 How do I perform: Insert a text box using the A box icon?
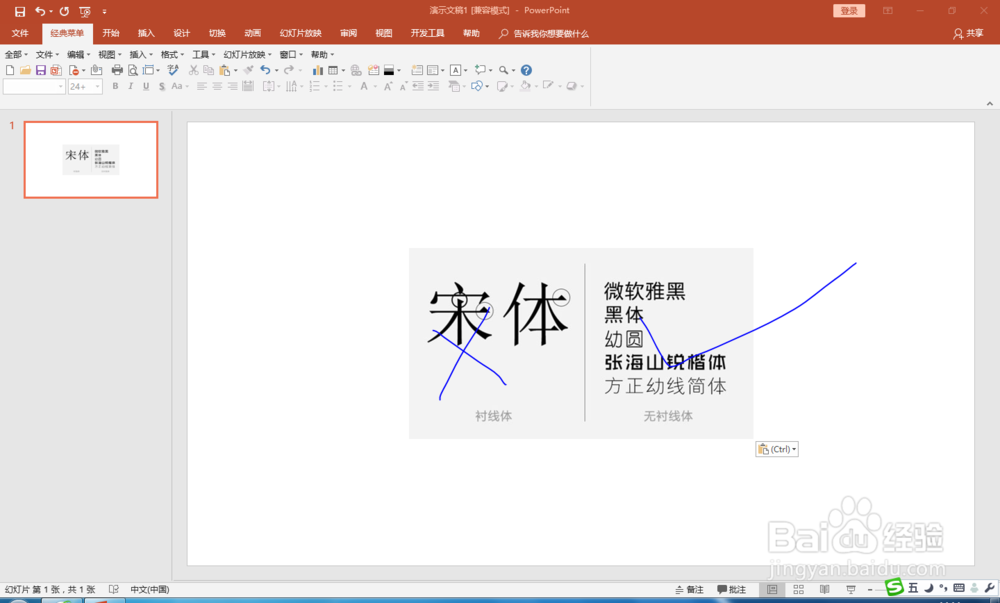pyautogui.click(x=455, y=70)
